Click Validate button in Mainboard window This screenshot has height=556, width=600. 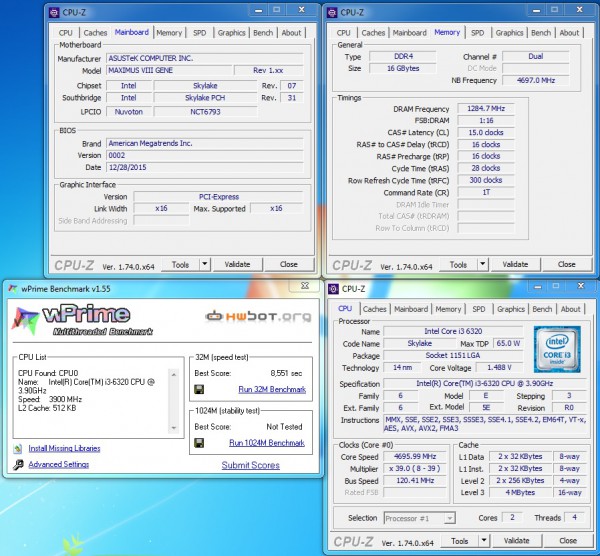(x=237, y=264)
